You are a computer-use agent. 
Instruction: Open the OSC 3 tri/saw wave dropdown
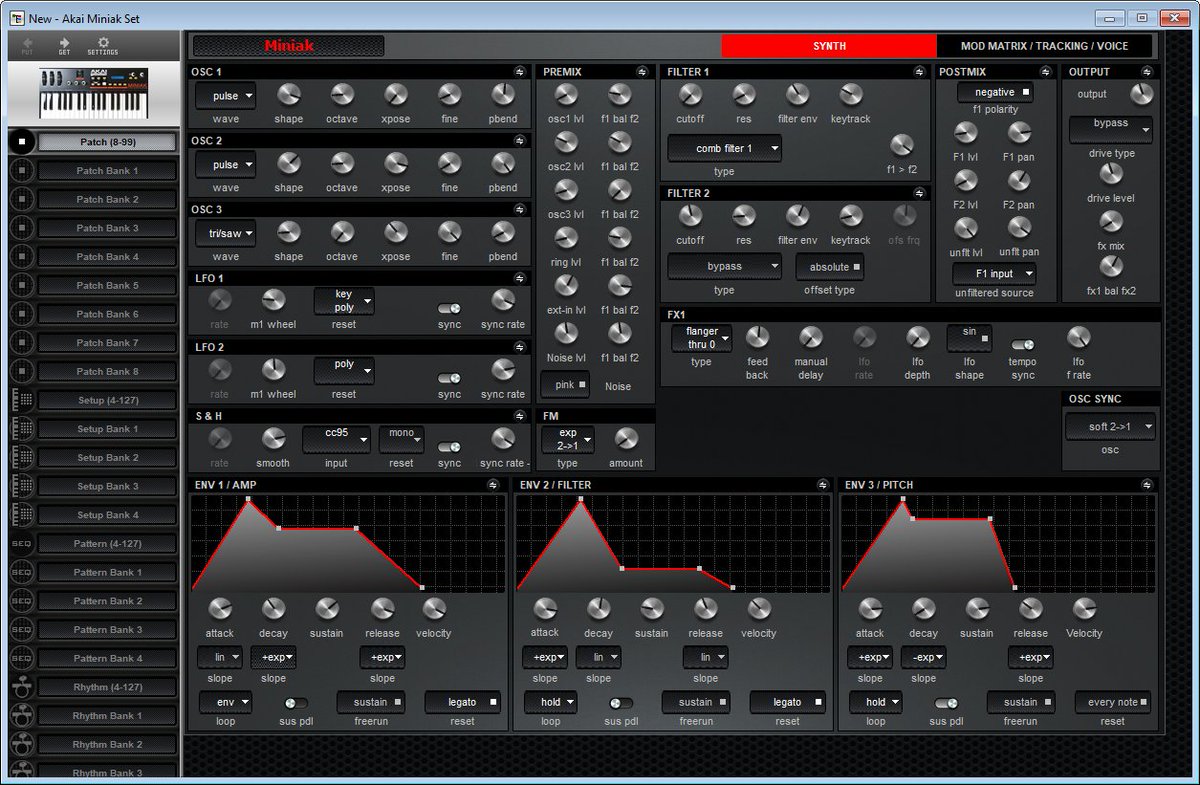[x=226, y=233]
